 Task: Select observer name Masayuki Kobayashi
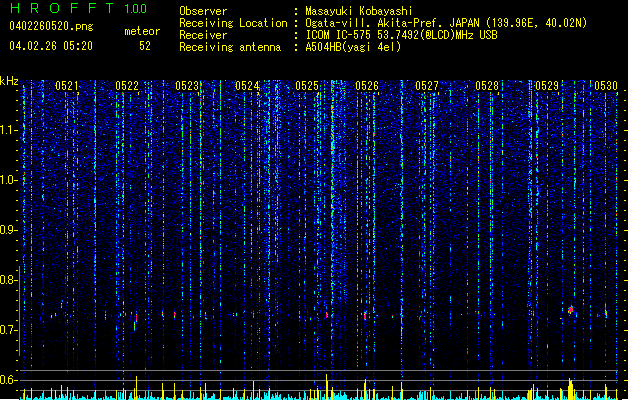359,11
